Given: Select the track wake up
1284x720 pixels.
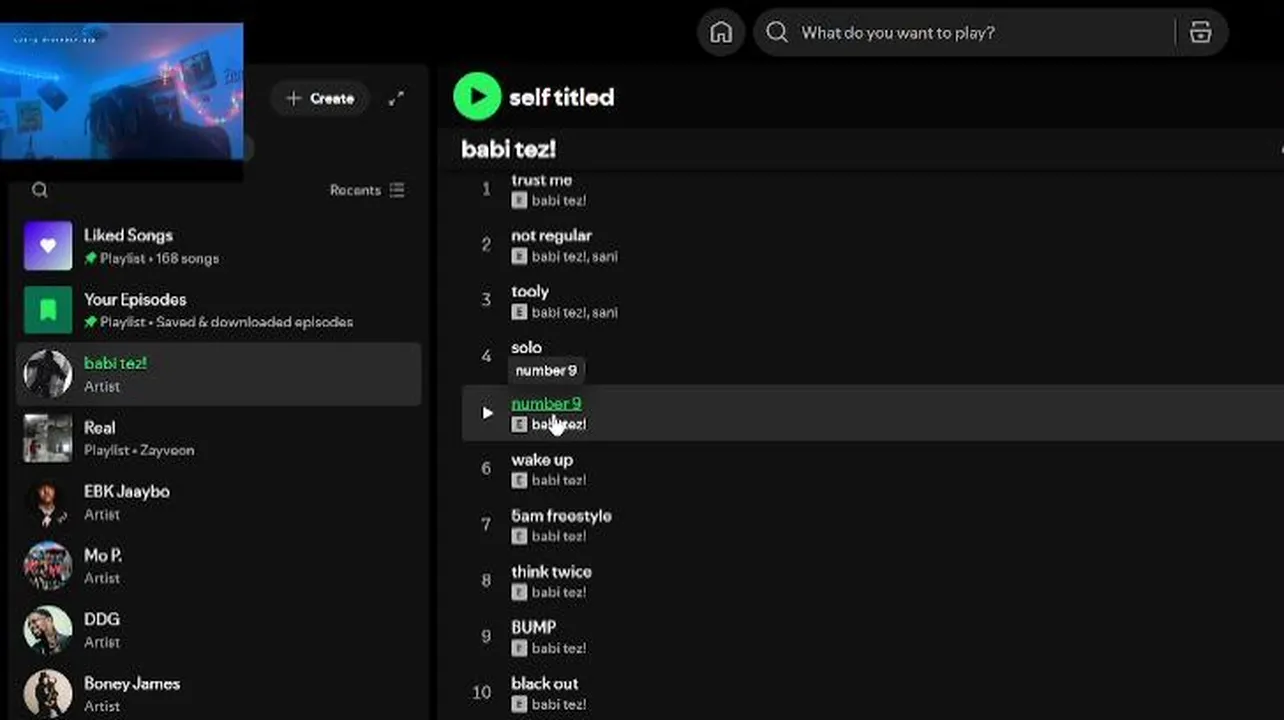Looking at the screenshot, I should coord(542,460).
